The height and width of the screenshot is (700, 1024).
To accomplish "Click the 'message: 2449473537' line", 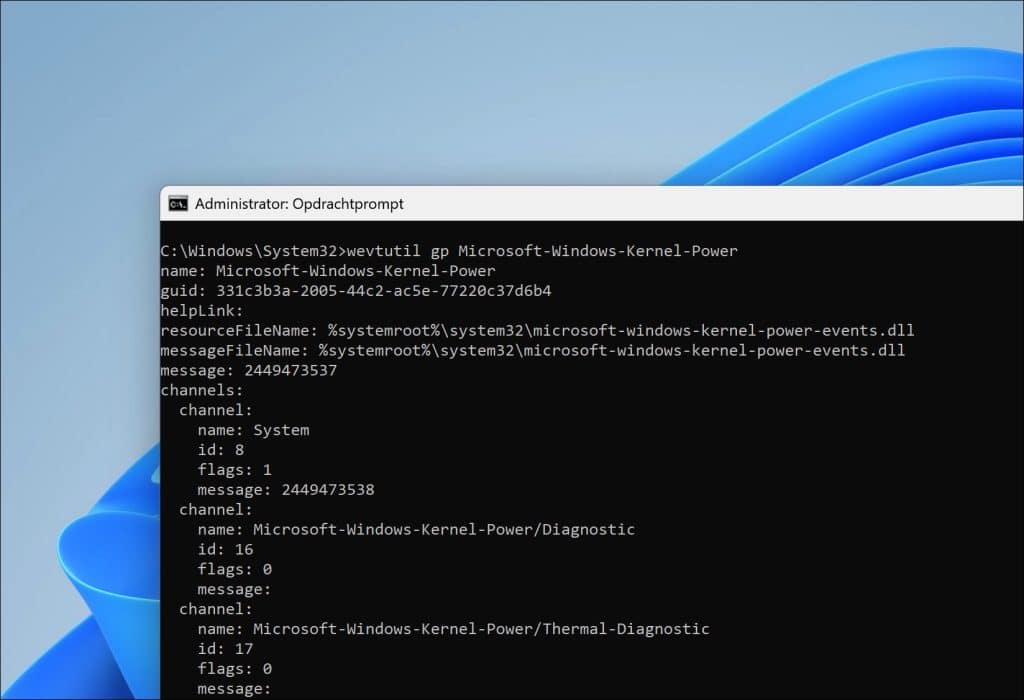I will (x=249, y=370).
